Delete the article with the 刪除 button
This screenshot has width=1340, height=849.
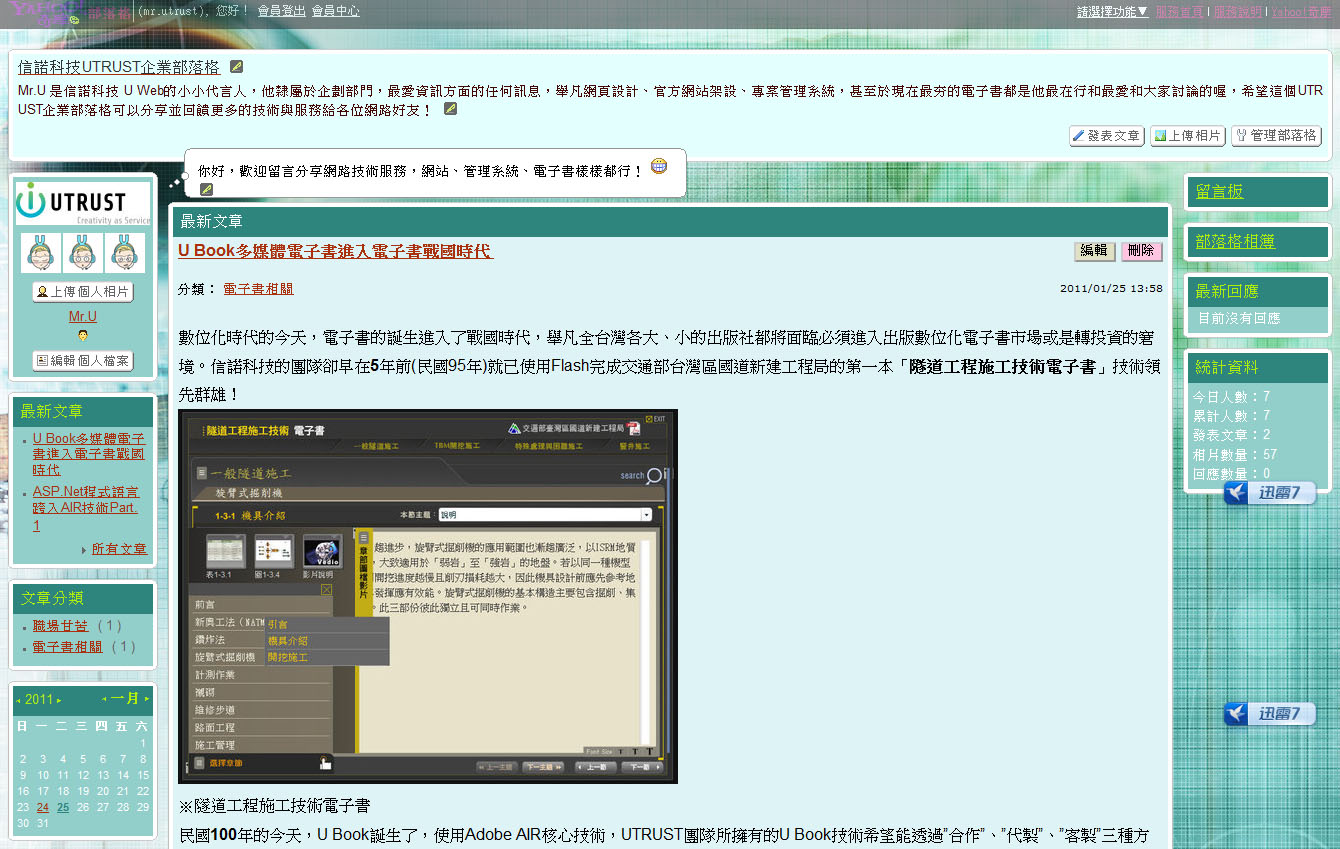click(x=1141, y=251)
